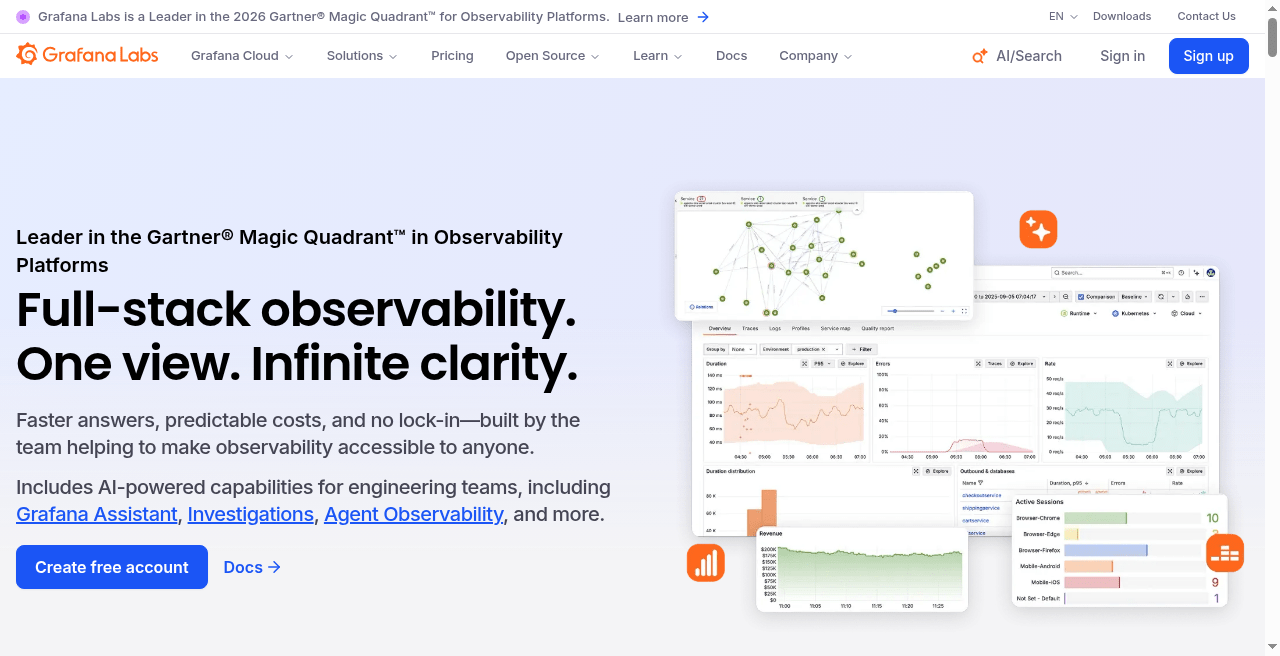Screen dimensions: 1280x656
Task: Click the minus zoom-out icon on service map
Action: 942,311
